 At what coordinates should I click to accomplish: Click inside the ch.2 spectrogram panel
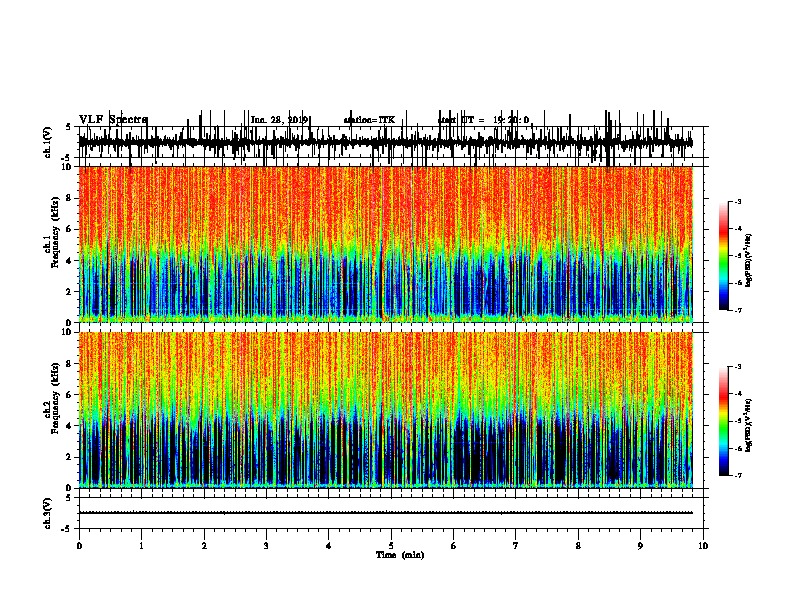click(386, 410)
